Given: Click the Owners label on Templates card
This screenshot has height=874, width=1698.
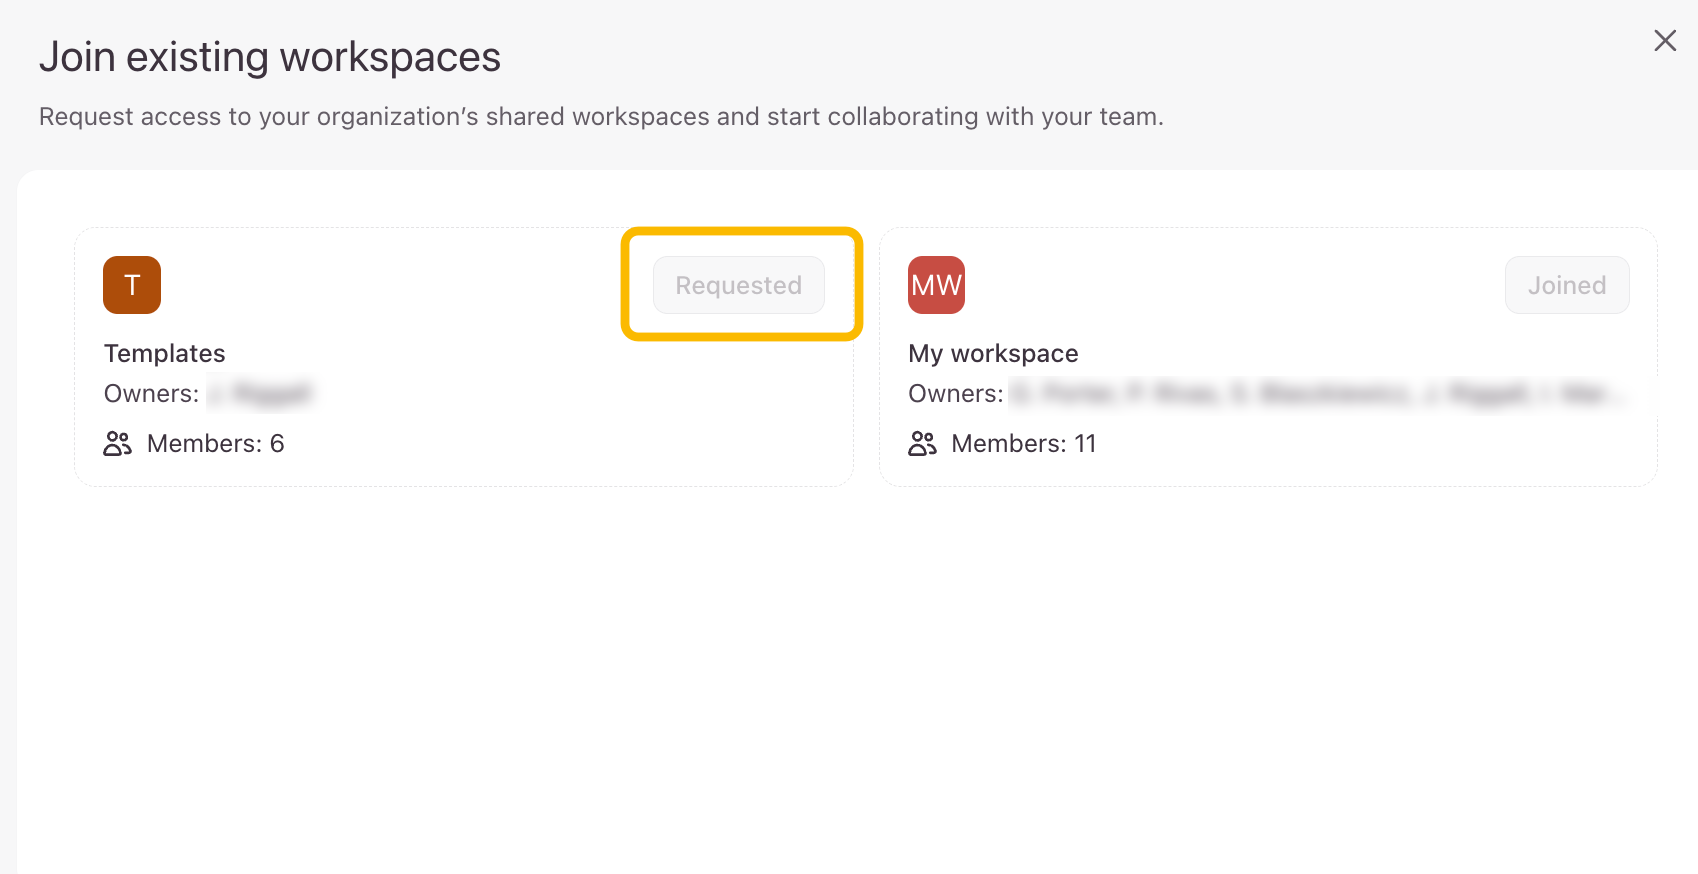Looking at the screenshot, I should pyautogui.click(x=151, y=394).
